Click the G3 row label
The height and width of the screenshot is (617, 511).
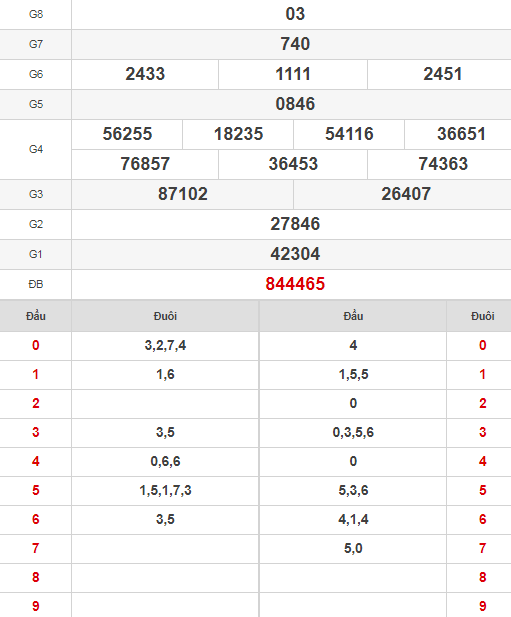coord(36,194)
